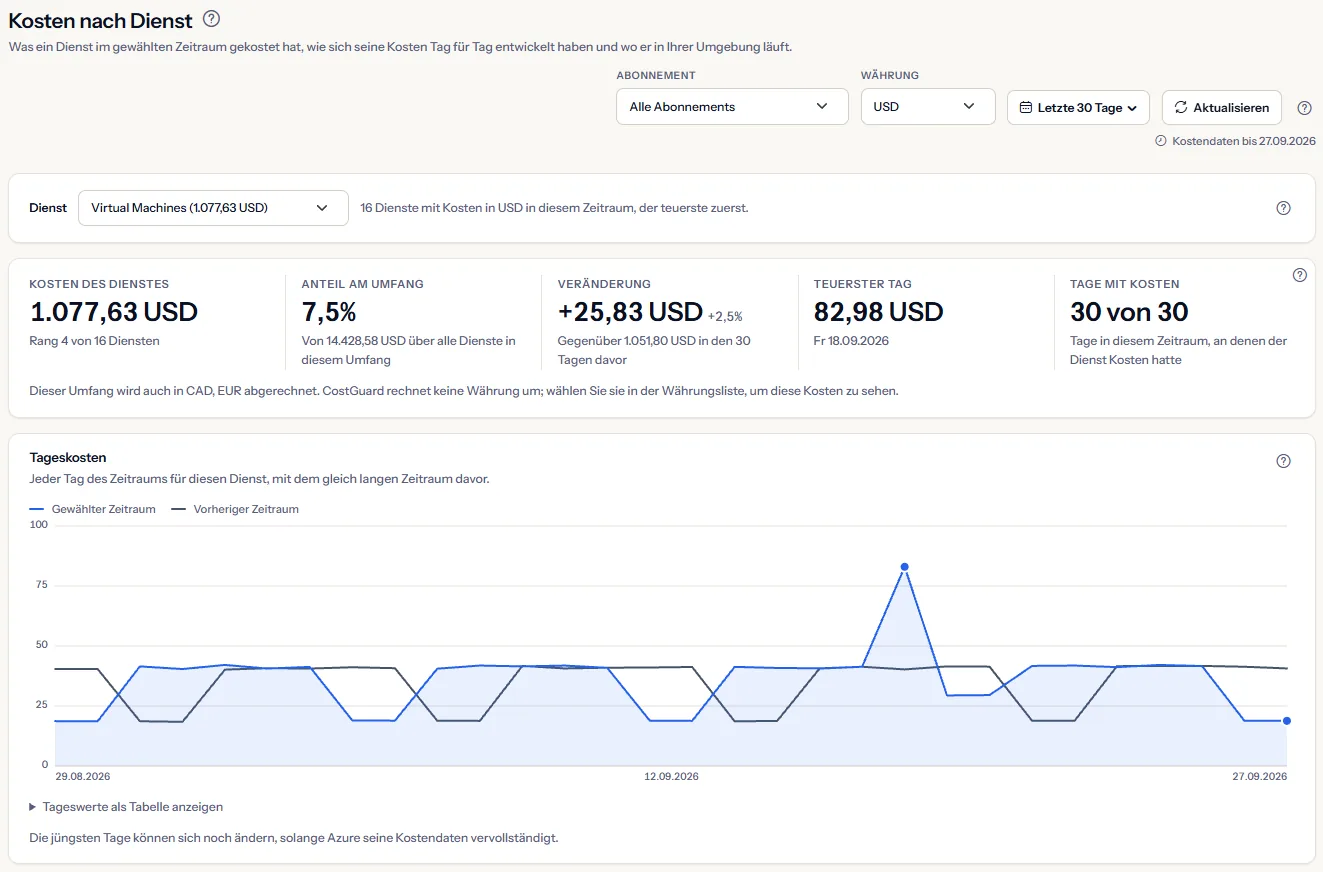The image size is (1323, 872).
Task: Open the USD currency dropdown
Action: click(x=928, y=107)
